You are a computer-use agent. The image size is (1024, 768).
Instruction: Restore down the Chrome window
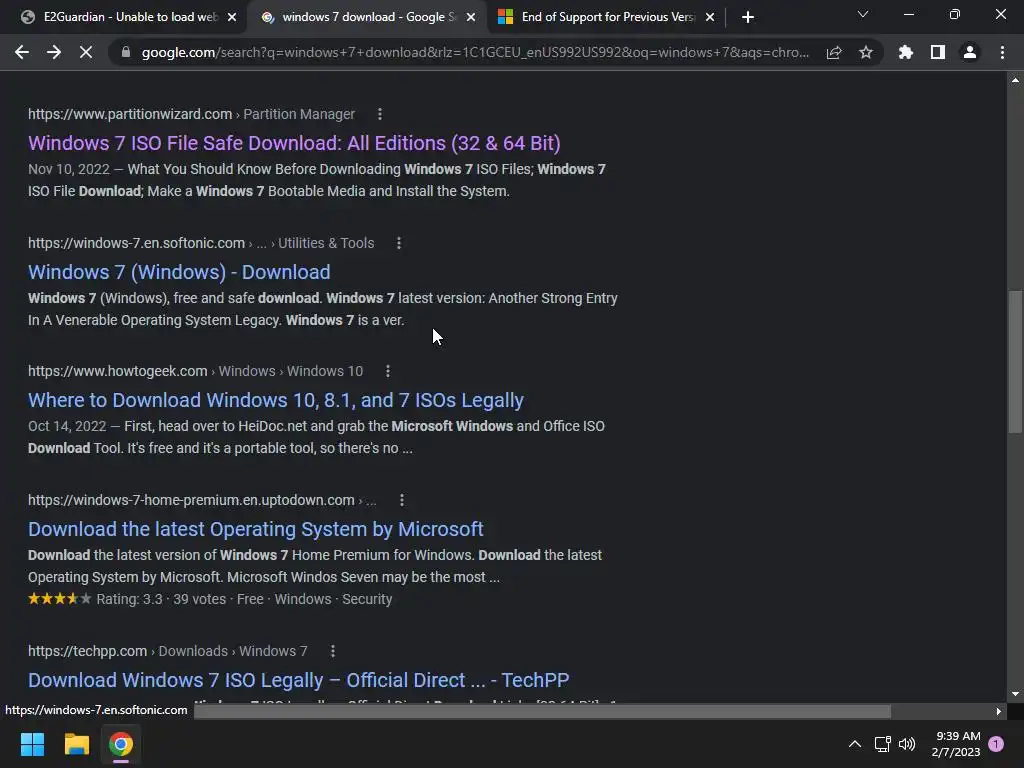point(955,14)
